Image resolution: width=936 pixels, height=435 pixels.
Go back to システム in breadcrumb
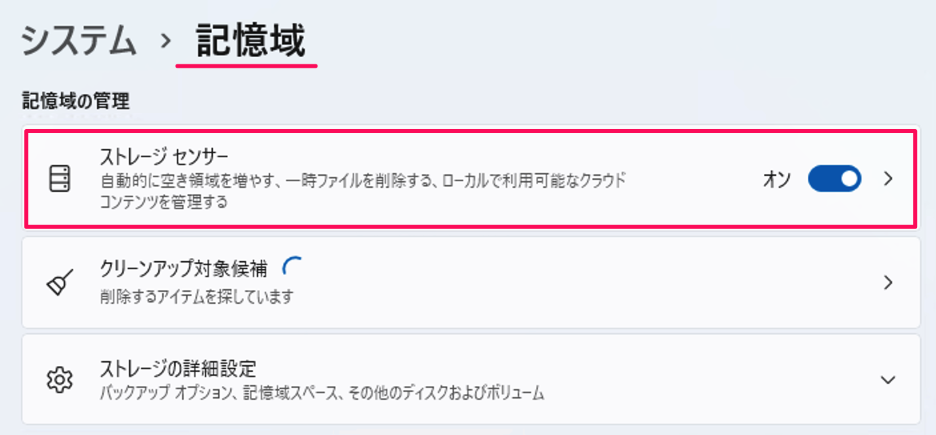78,41
